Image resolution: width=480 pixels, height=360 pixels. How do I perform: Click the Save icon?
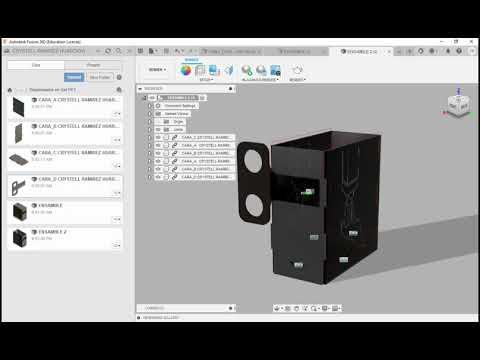point(166,51)
